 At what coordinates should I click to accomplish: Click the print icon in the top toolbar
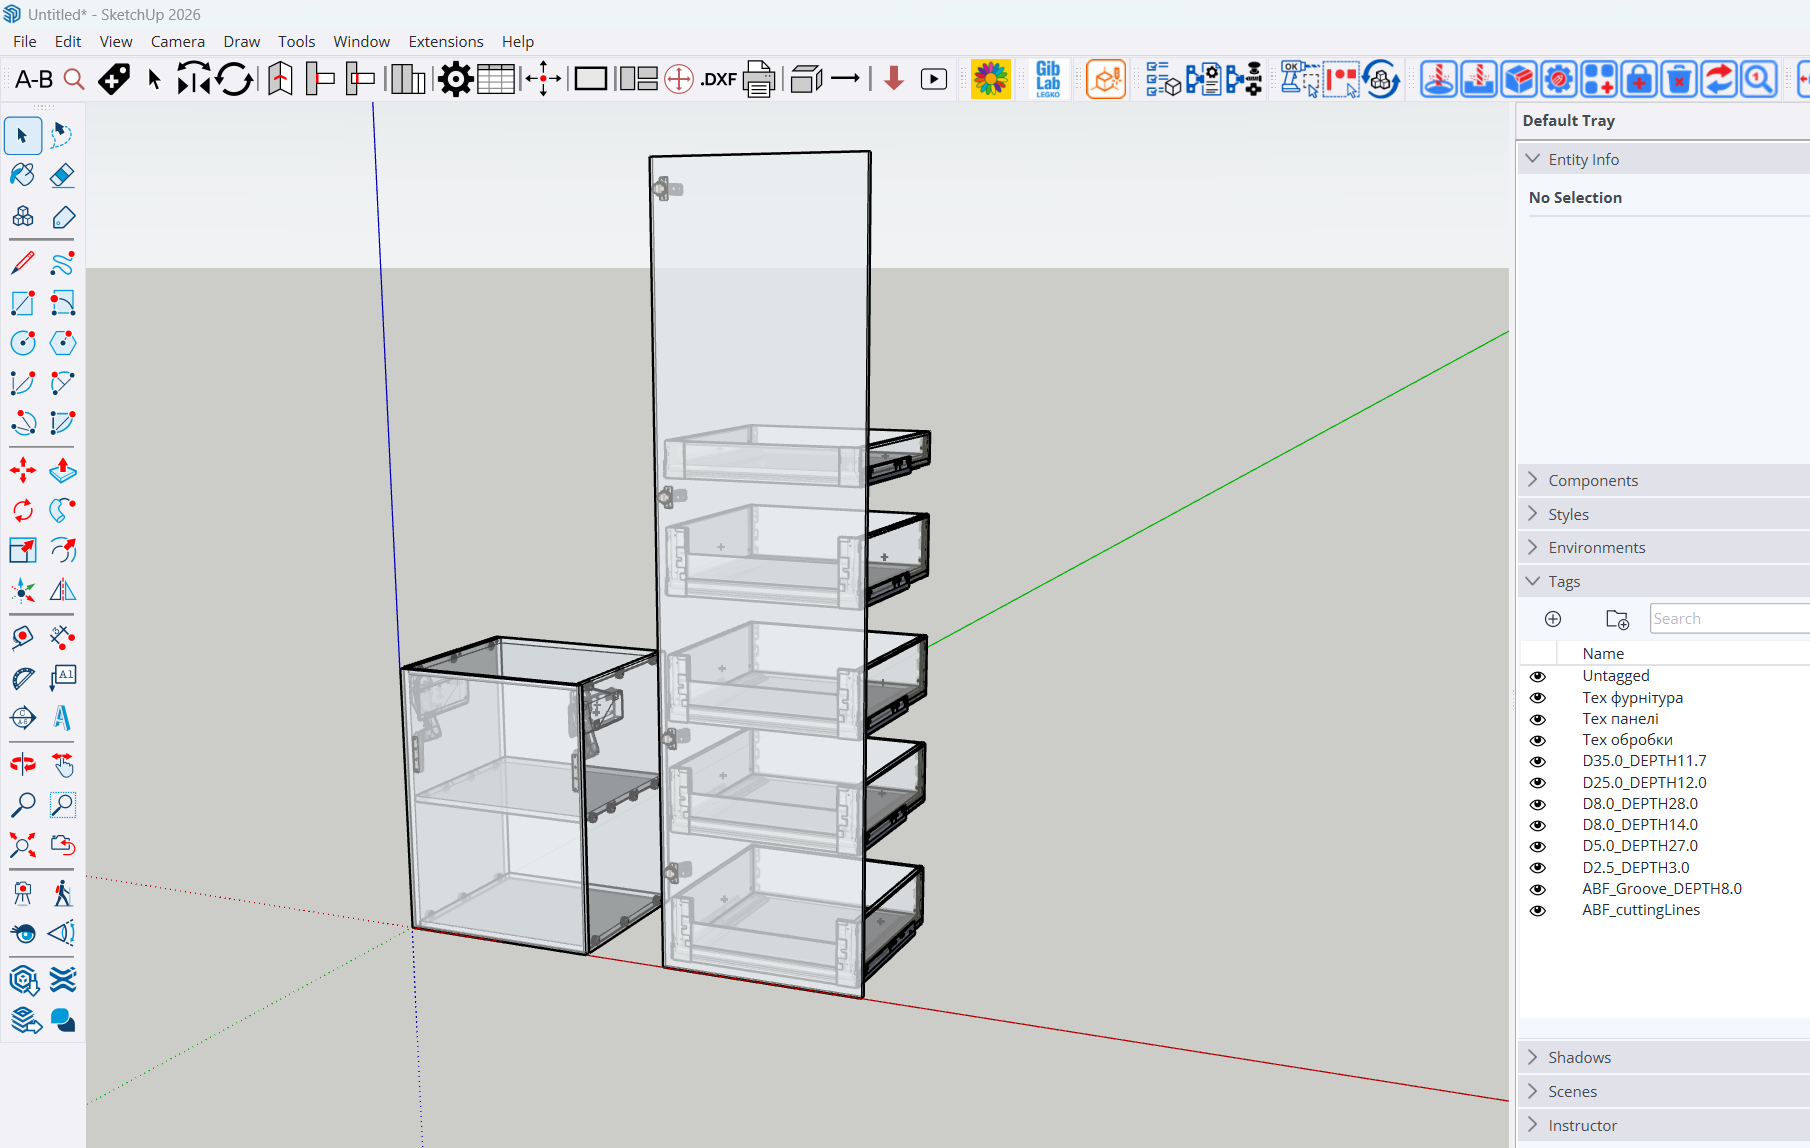pyautogui.click(x=759, y=78)
